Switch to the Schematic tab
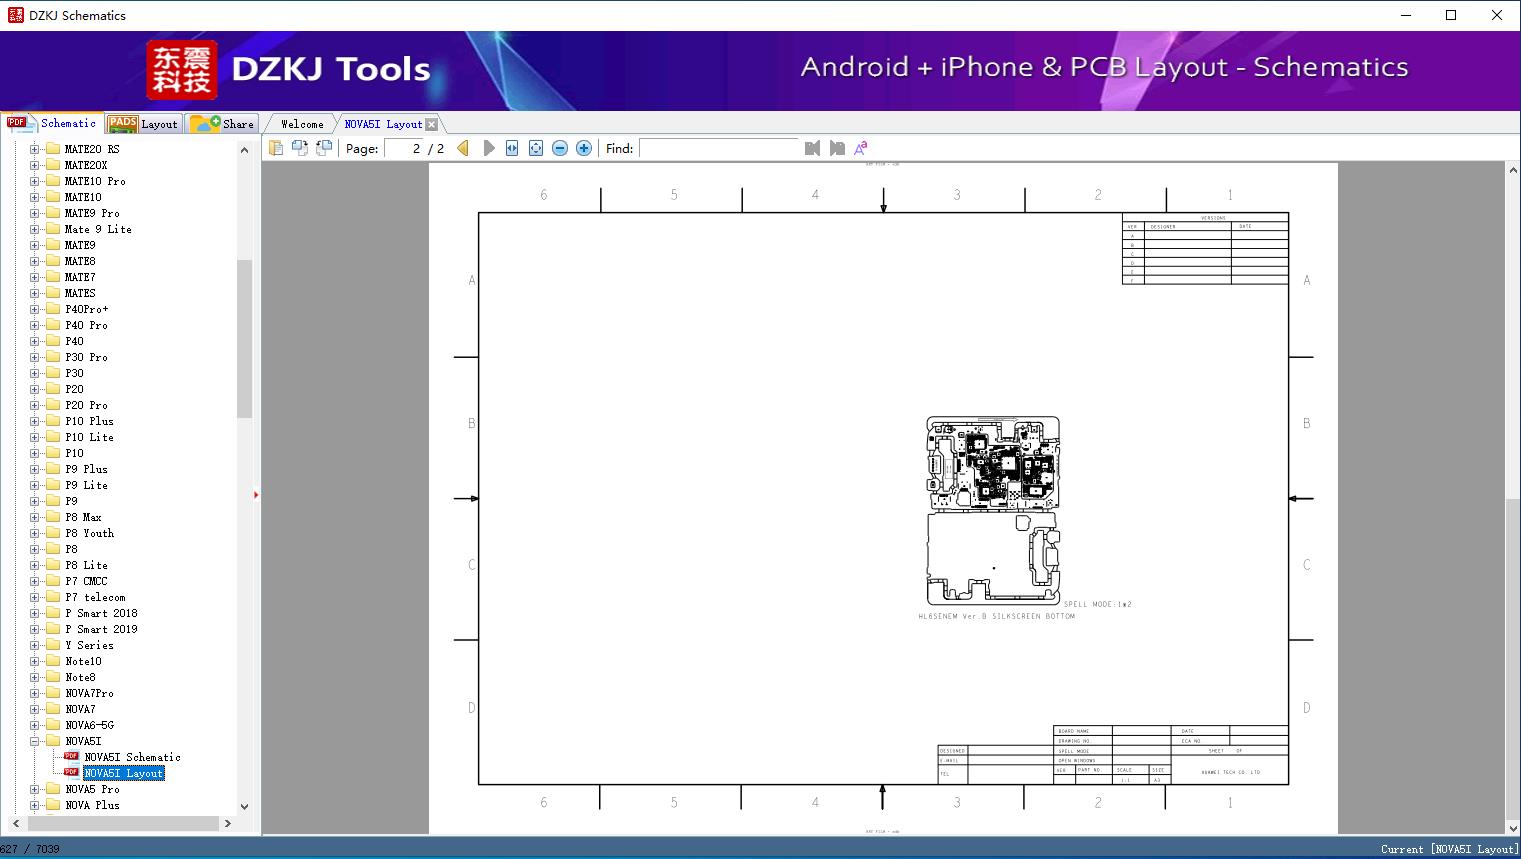 tap(52, 123)
